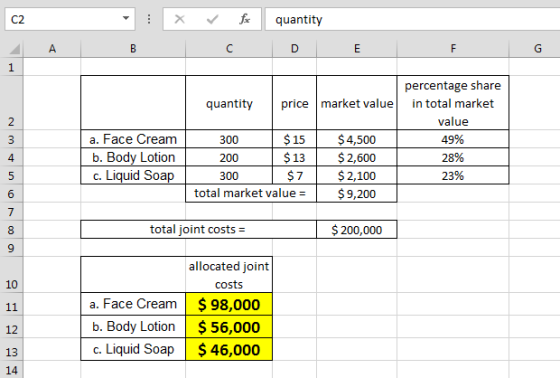This screenshot has width=560, height=378.
Task: Click the $13 price cell
Action: point(295,157)
